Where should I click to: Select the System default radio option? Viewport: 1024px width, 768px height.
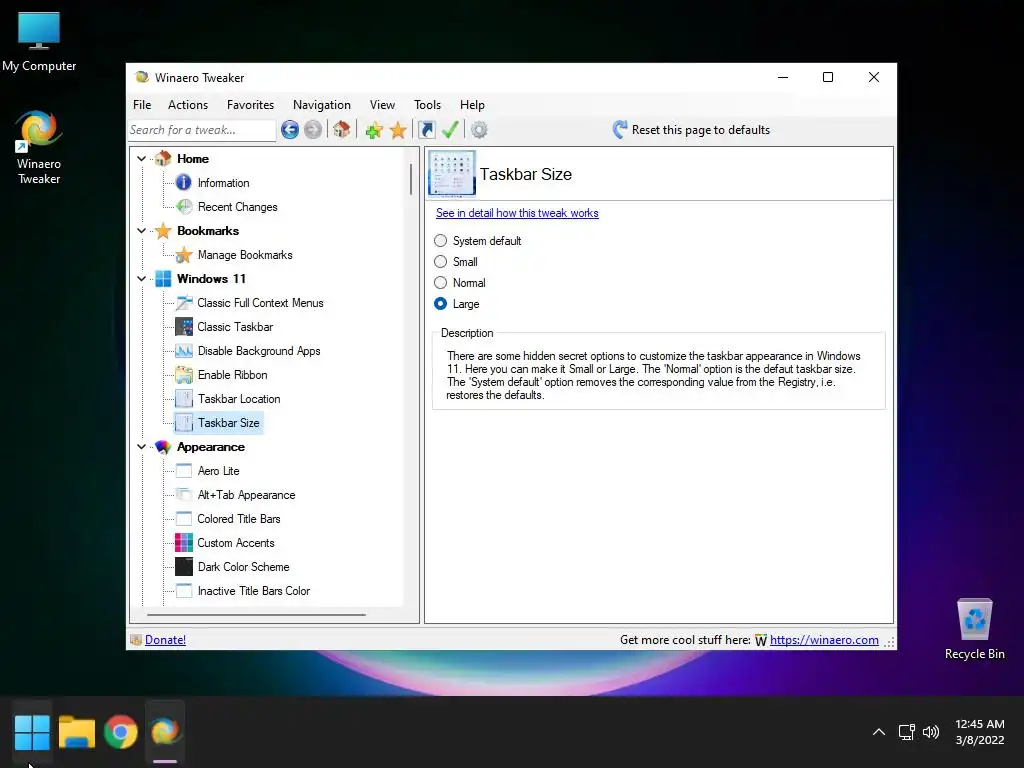point(478,241)
